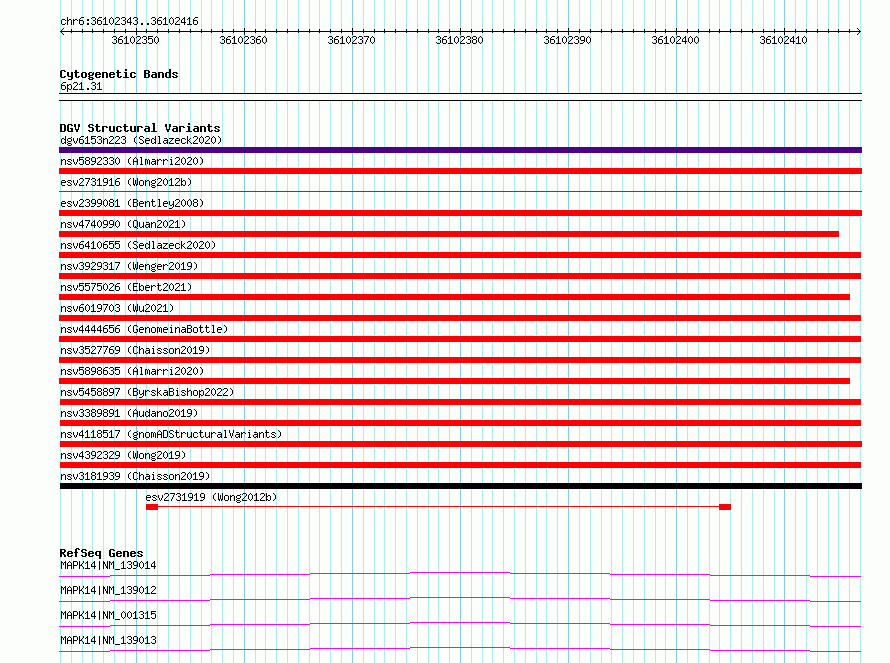Click ruler position 36102370
Viewport: 890px width, 663px height.
click(x=351, y=40)
